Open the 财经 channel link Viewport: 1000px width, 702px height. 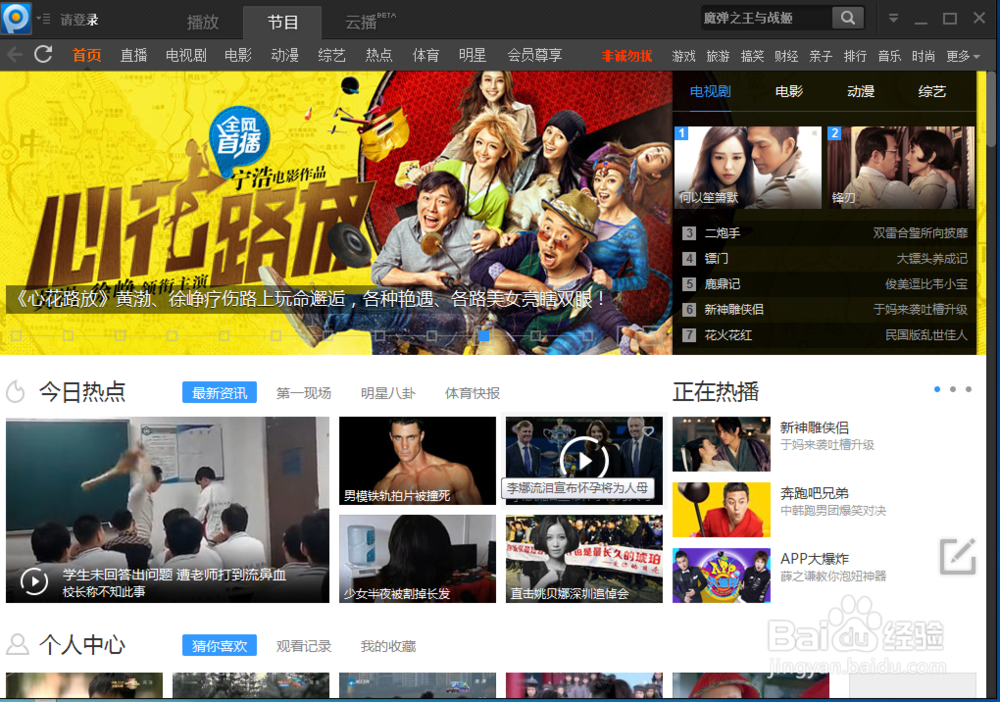[x=786, y=56]
